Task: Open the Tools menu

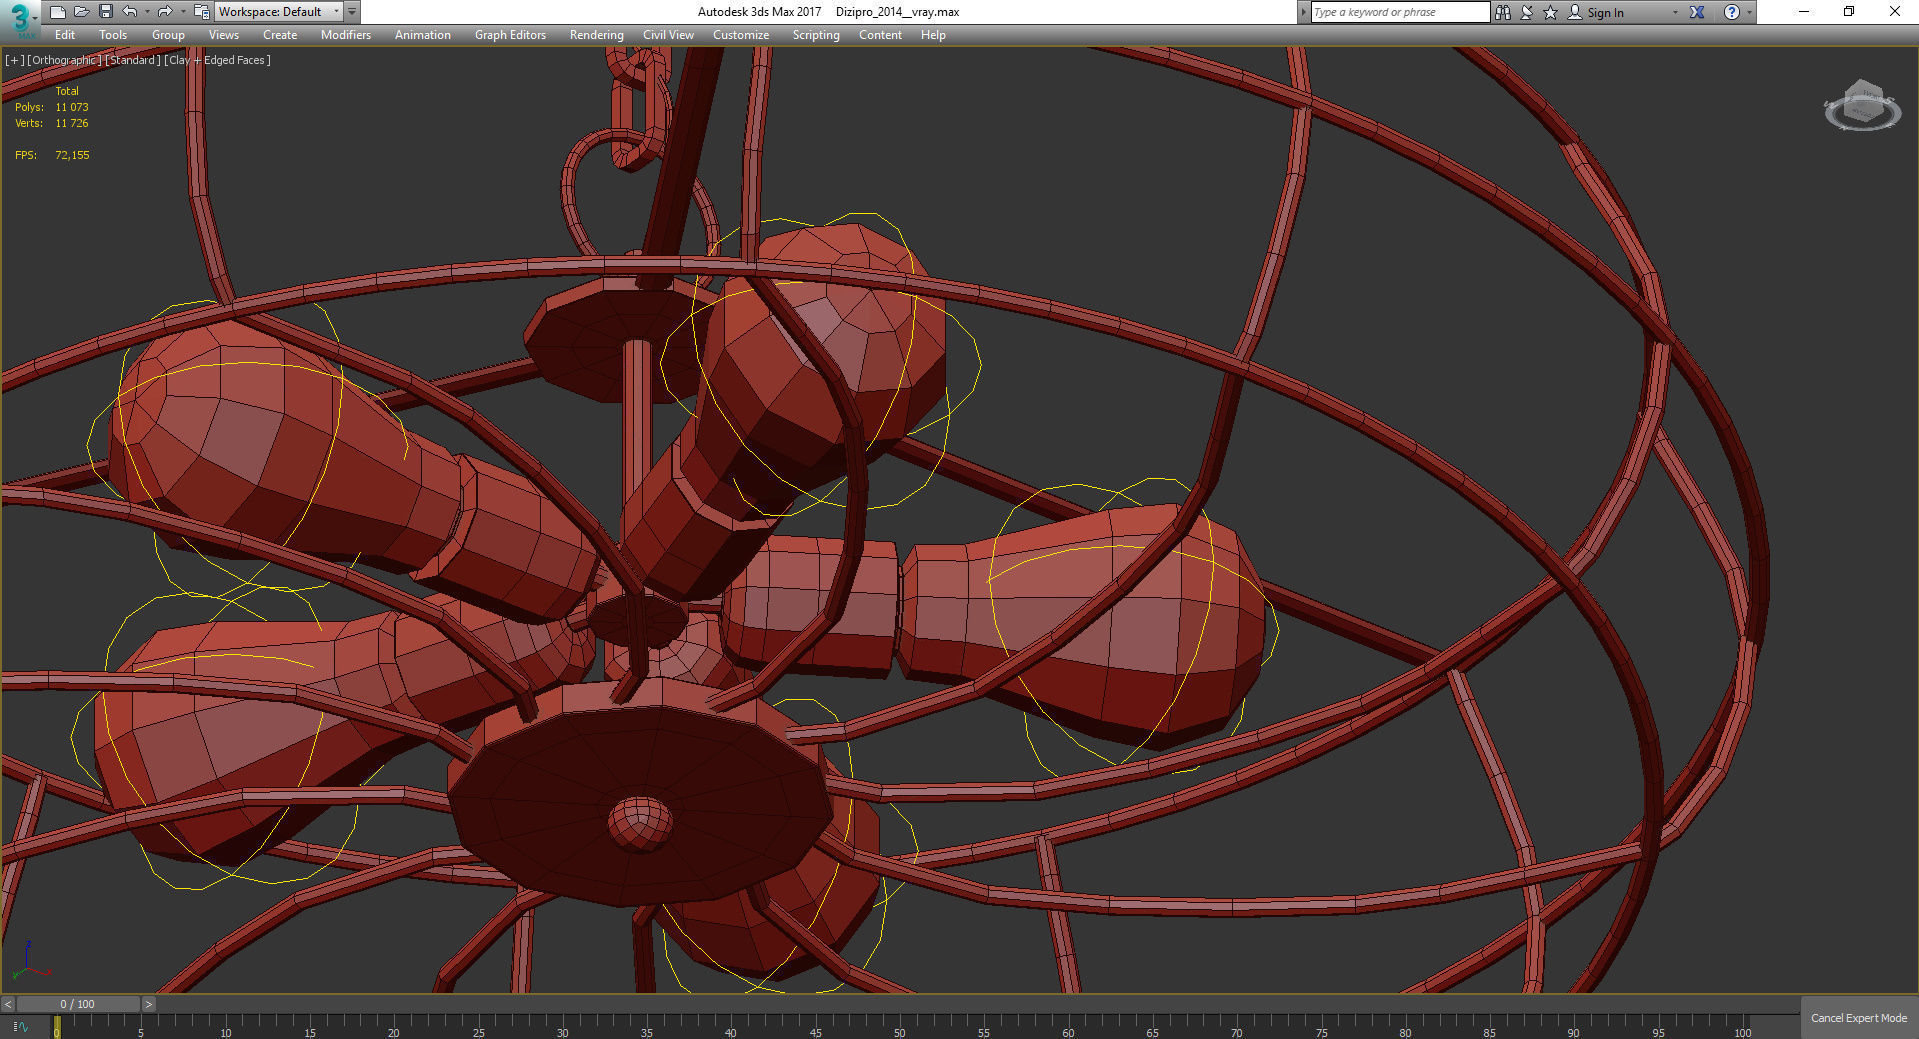Action: (113, 35)
